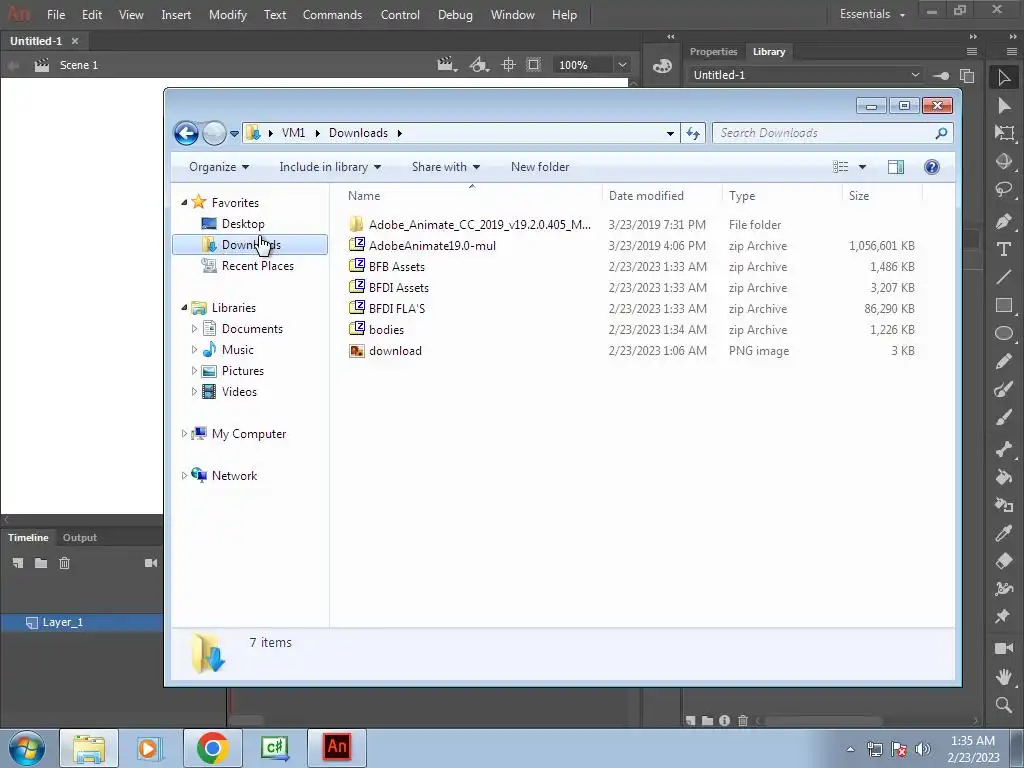
Task: Open the Share with dropdown
Action: (445, 167)
